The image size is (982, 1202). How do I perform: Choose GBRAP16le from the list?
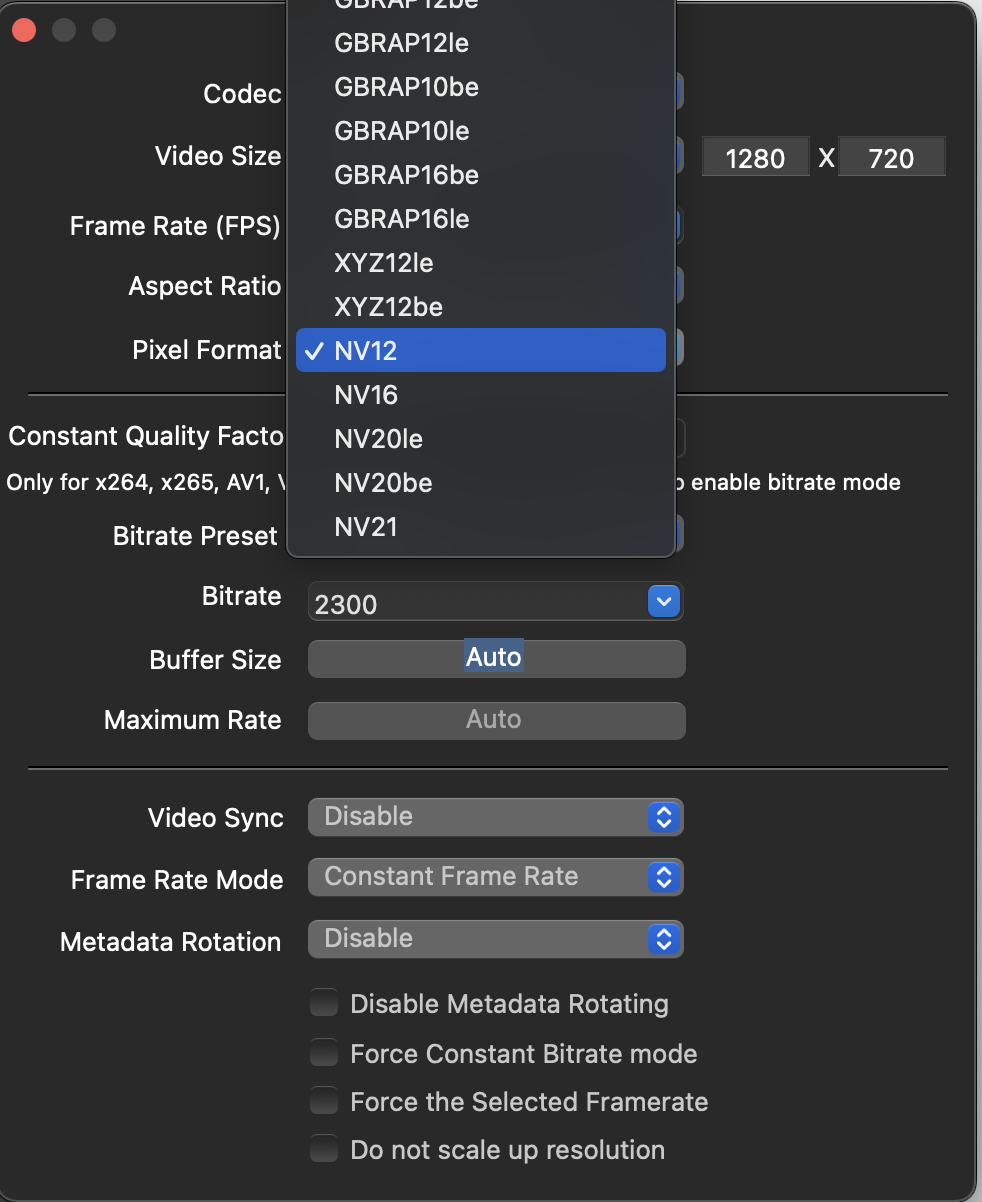[401, 219]
